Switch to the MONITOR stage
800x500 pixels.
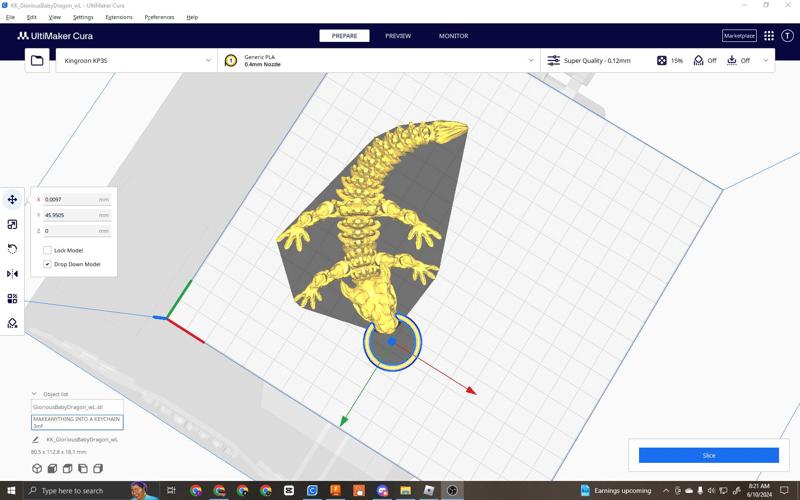(454, 36)
